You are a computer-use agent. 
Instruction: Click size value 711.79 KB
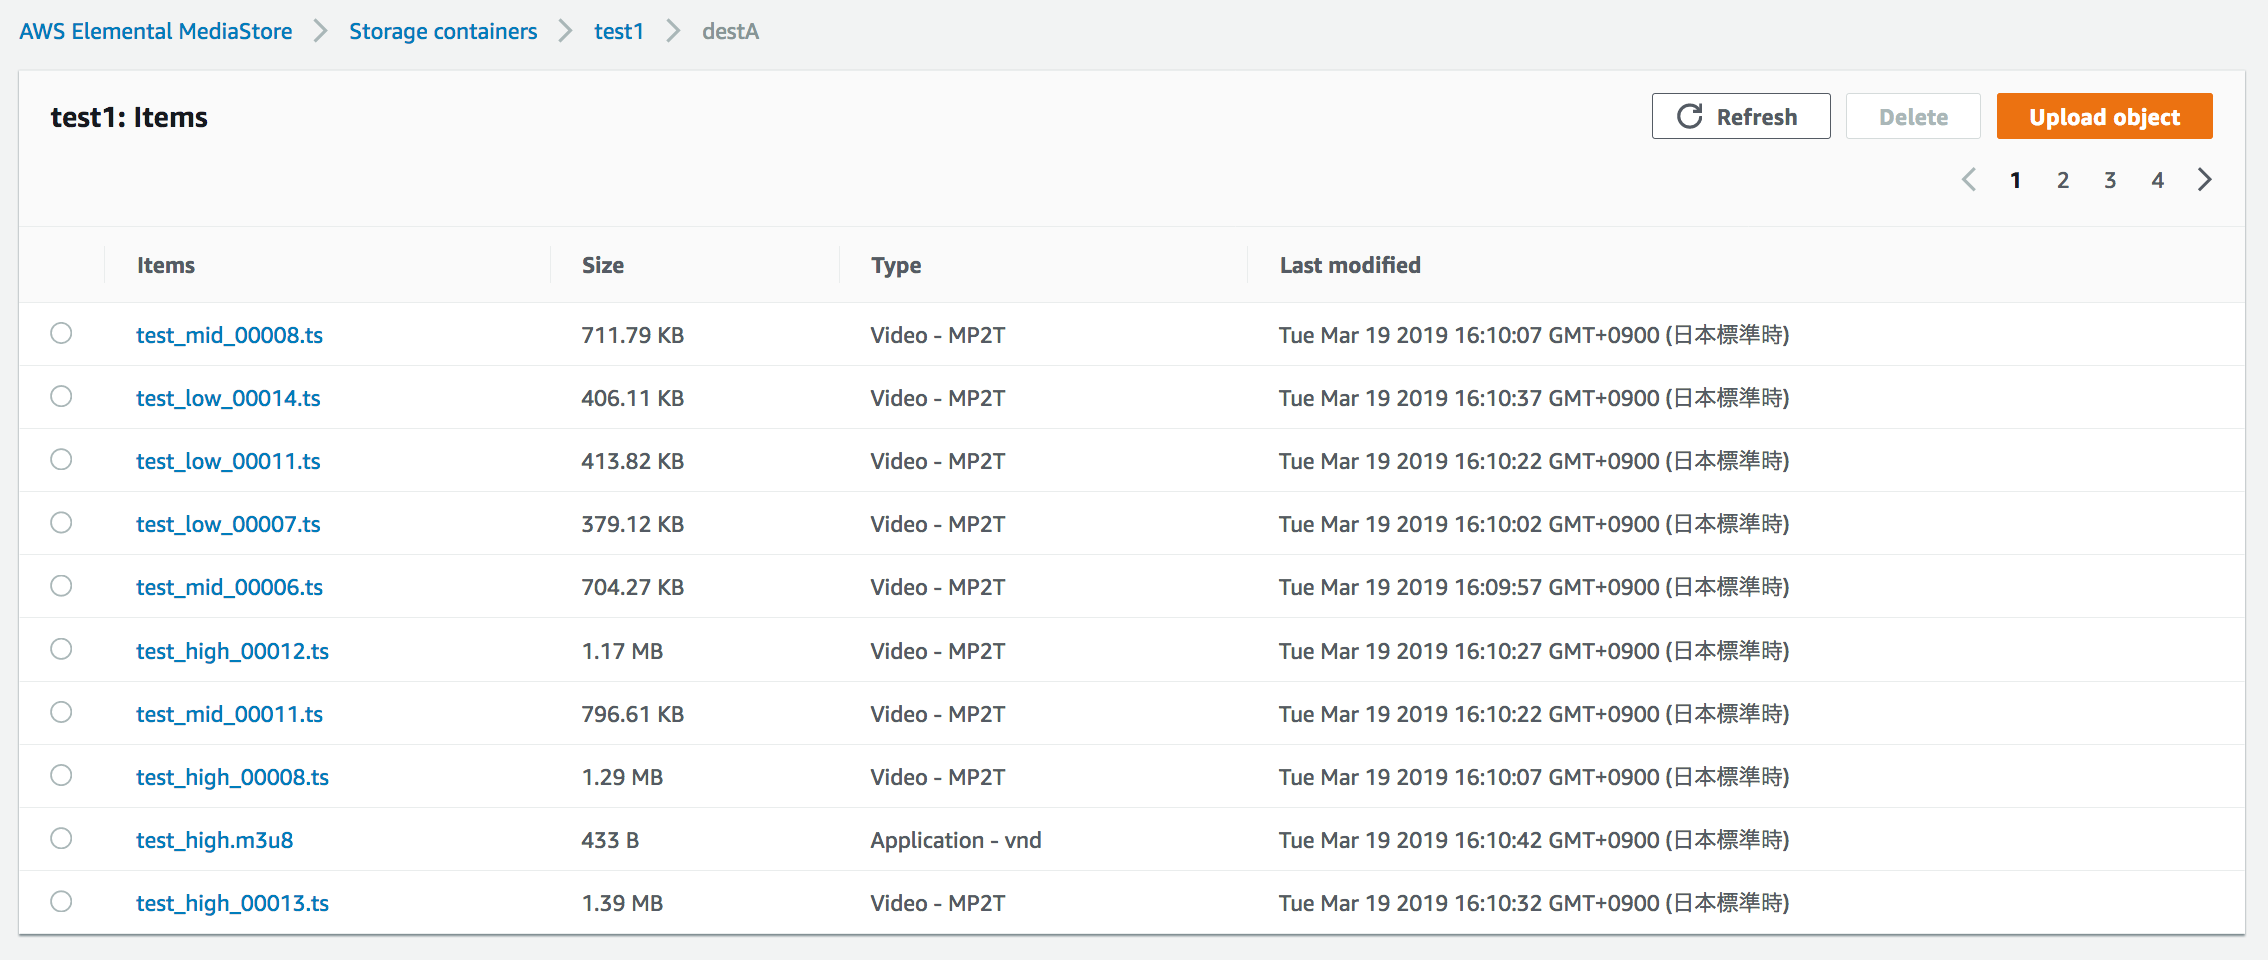coord(633,335)
